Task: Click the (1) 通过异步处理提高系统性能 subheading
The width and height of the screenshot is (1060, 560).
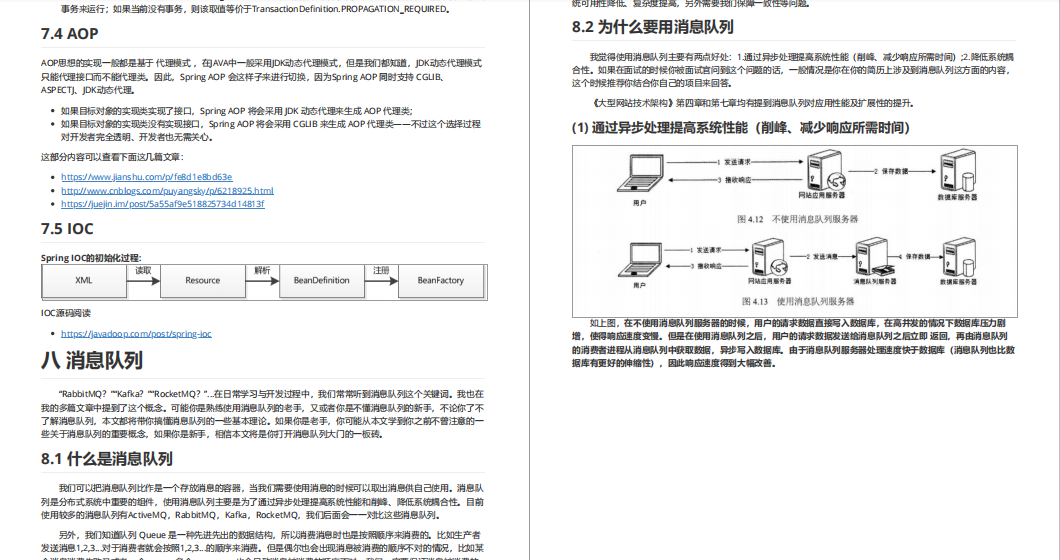Action: tap(741, 128)
